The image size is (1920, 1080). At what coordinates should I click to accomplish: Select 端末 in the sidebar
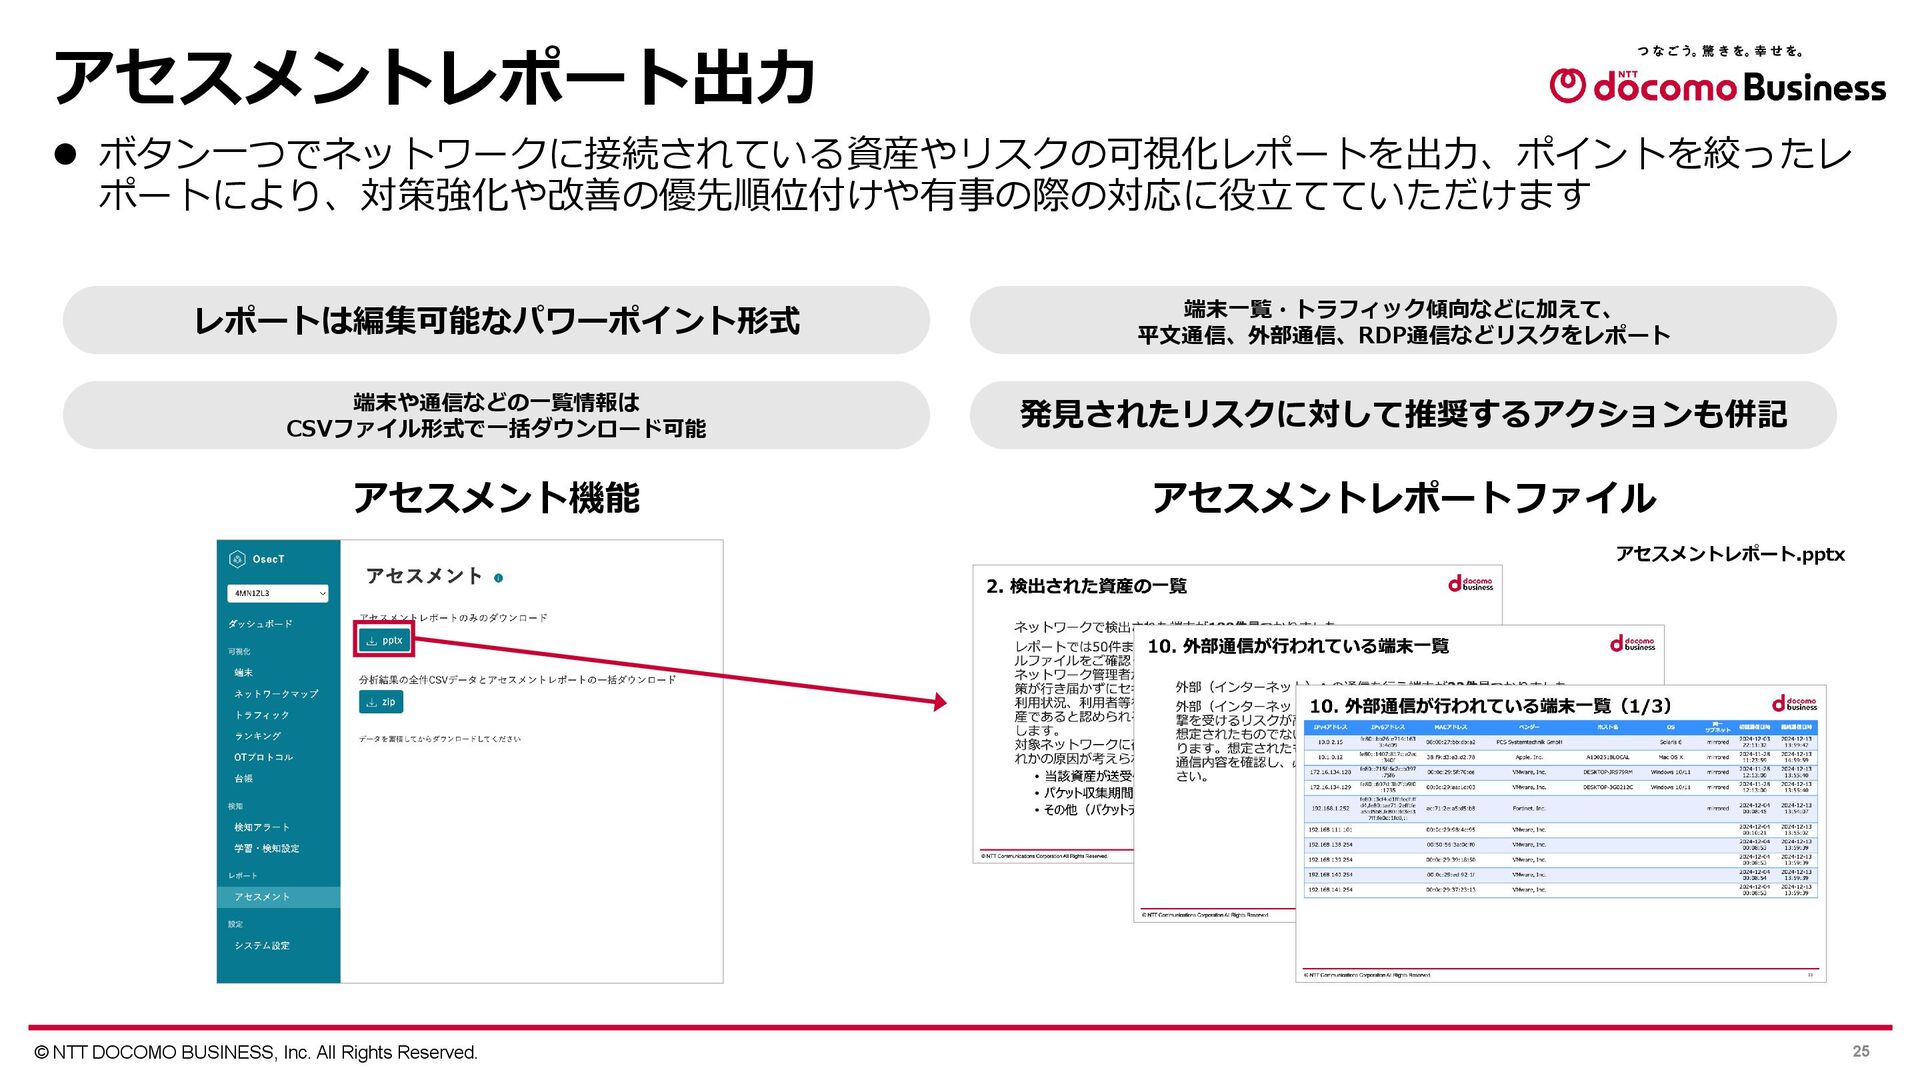pyautogui.click(x=244, y=673)
